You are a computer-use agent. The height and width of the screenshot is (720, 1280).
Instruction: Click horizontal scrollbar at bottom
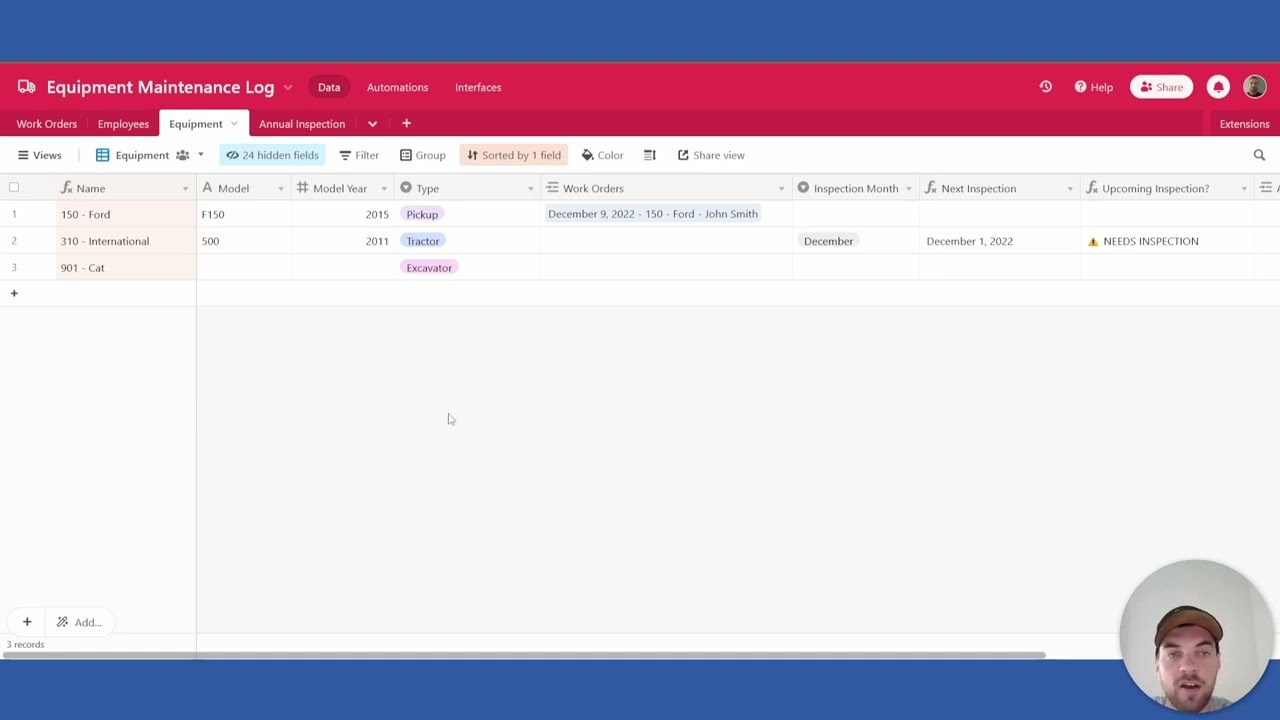pyautogui.click(x=524, y=655)
